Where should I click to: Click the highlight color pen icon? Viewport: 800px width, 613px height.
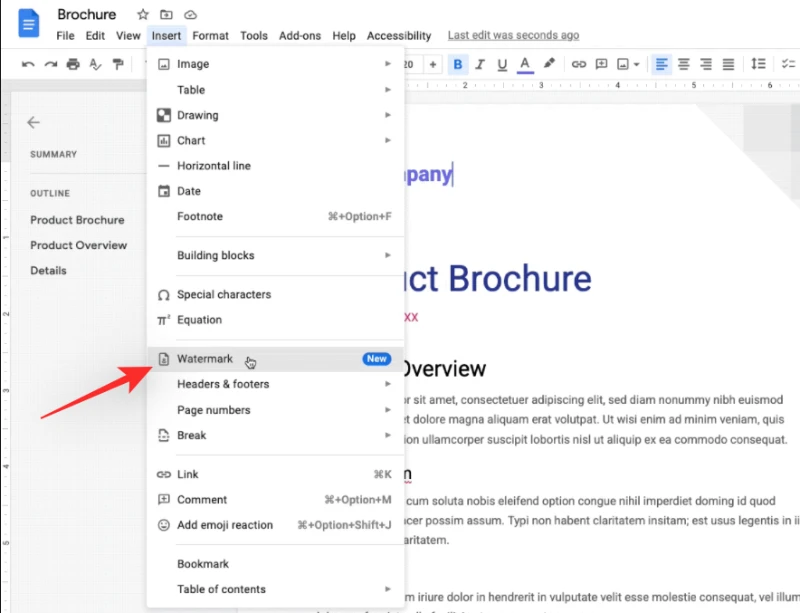click(x=549, y=64)
